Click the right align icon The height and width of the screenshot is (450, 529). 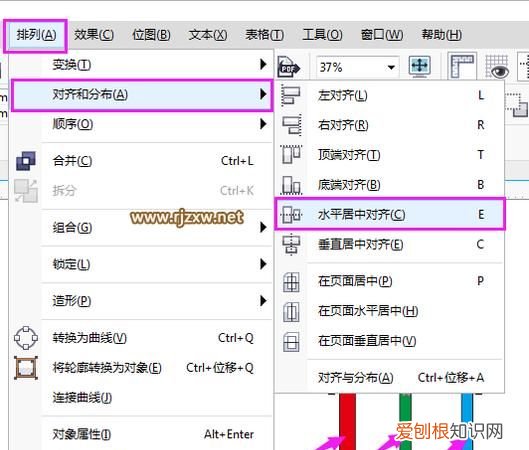point(292,125)
